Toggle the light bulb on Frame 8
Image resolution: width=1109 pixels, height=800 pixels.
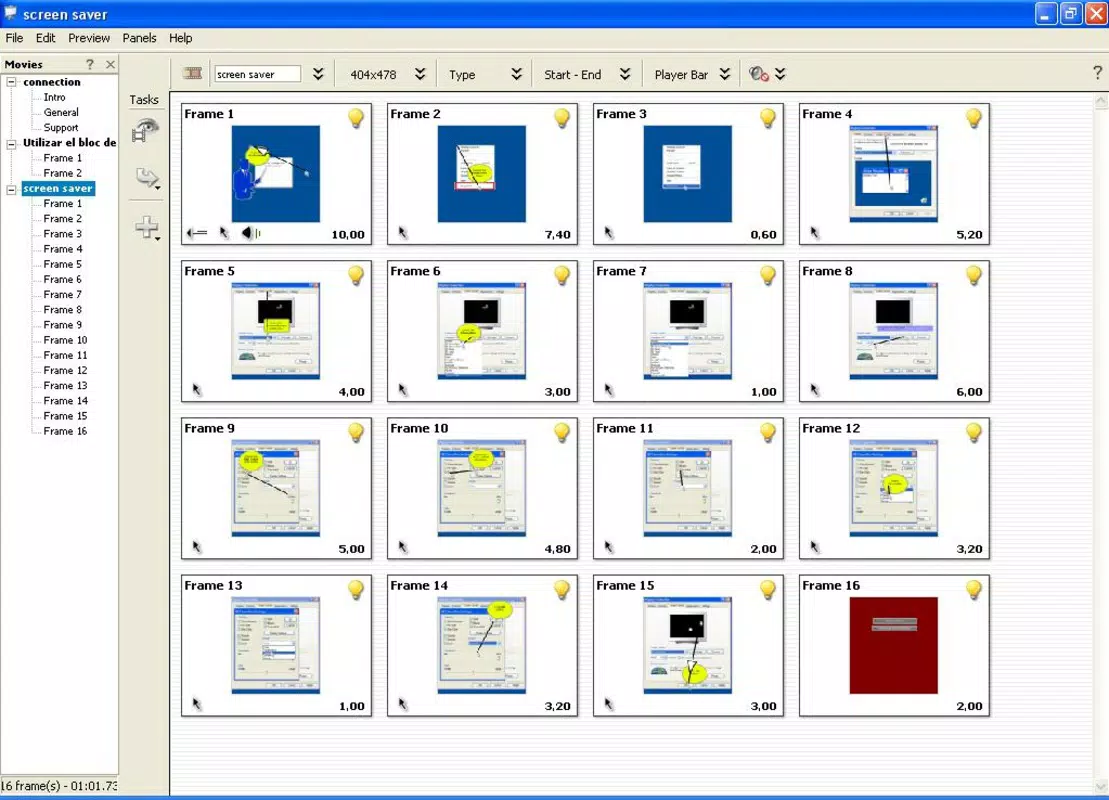[973, 275]
